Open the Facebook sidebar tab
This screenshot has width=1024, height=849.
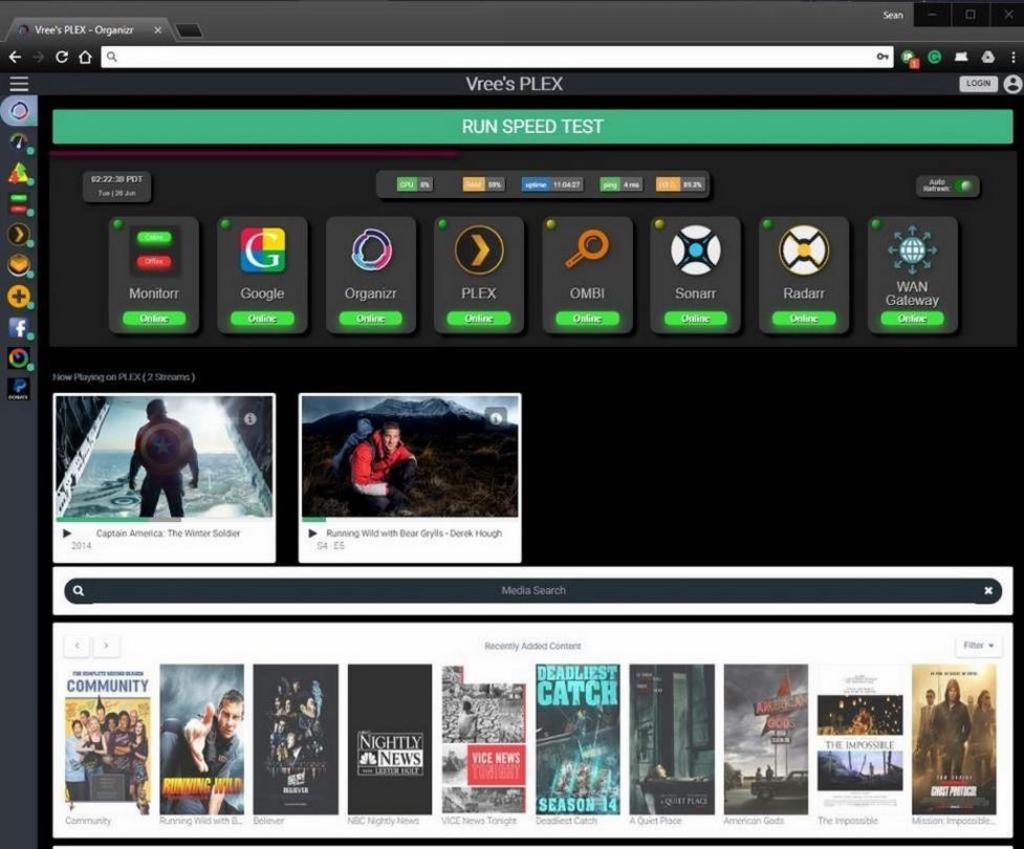click(19, 327)
